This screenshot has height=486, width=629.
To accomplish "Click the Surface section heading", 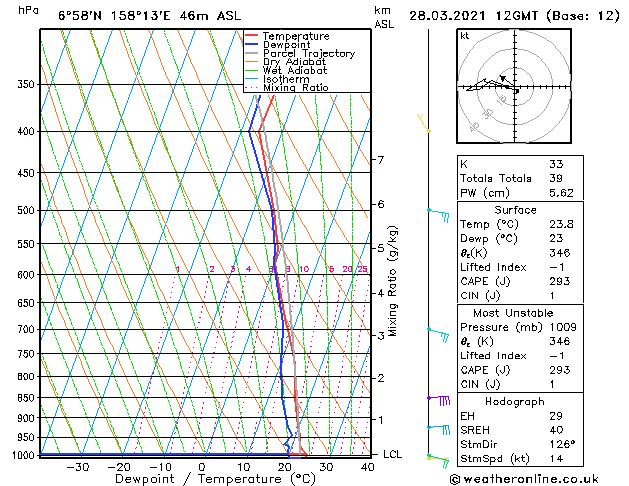I will point(515,210).
